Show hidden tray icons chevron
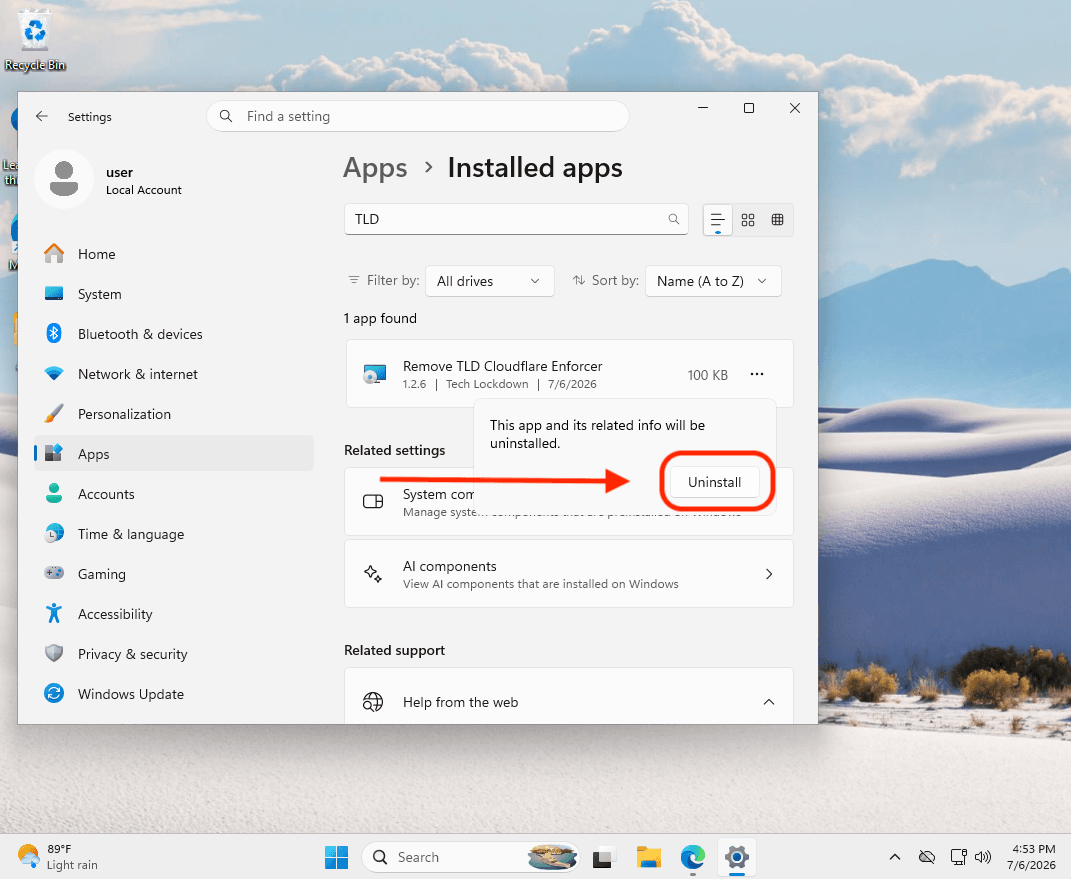 click(895, 857)
